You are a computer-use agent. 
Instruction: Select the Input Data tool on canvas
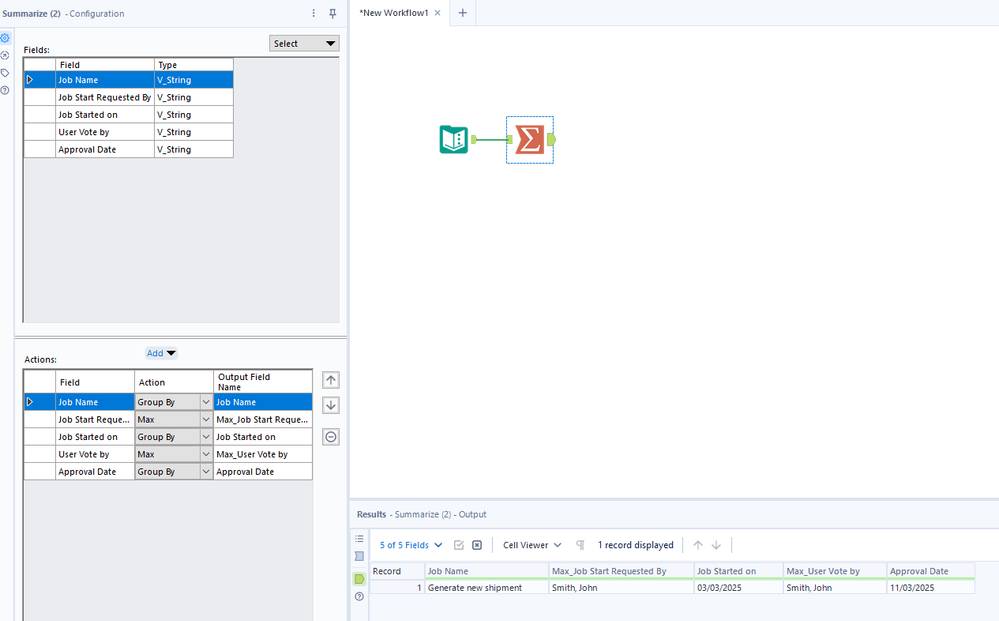(x=454, y=139)
